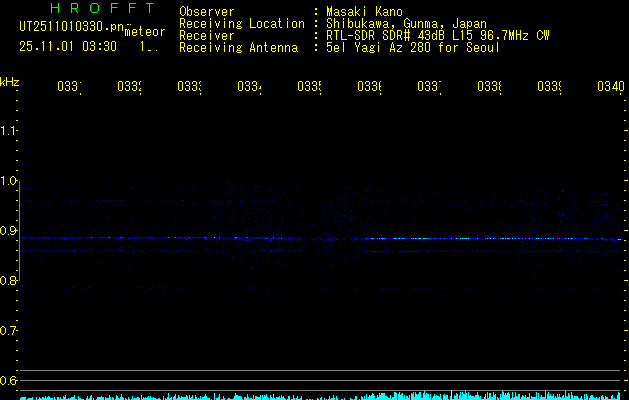629x400 pixels.
Task: Select the receiver value RTL-SDR SDR# 43dB L15 96.7MHz CW
Action: coord(438,36)
